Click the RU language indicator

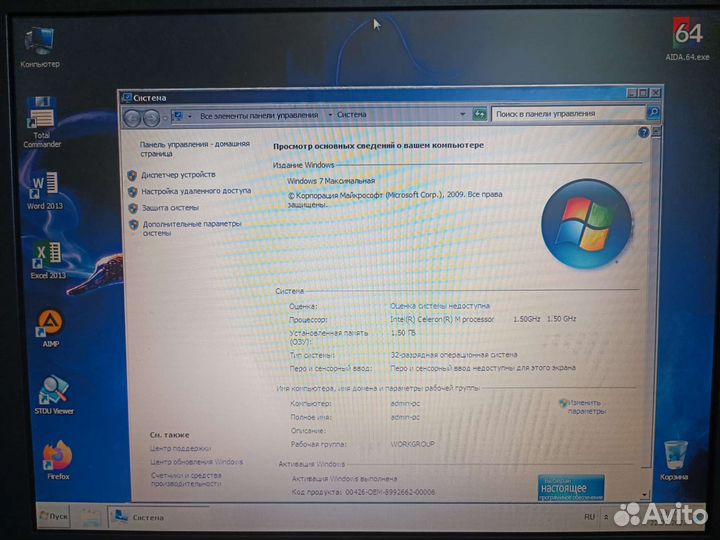coord(589,517)
